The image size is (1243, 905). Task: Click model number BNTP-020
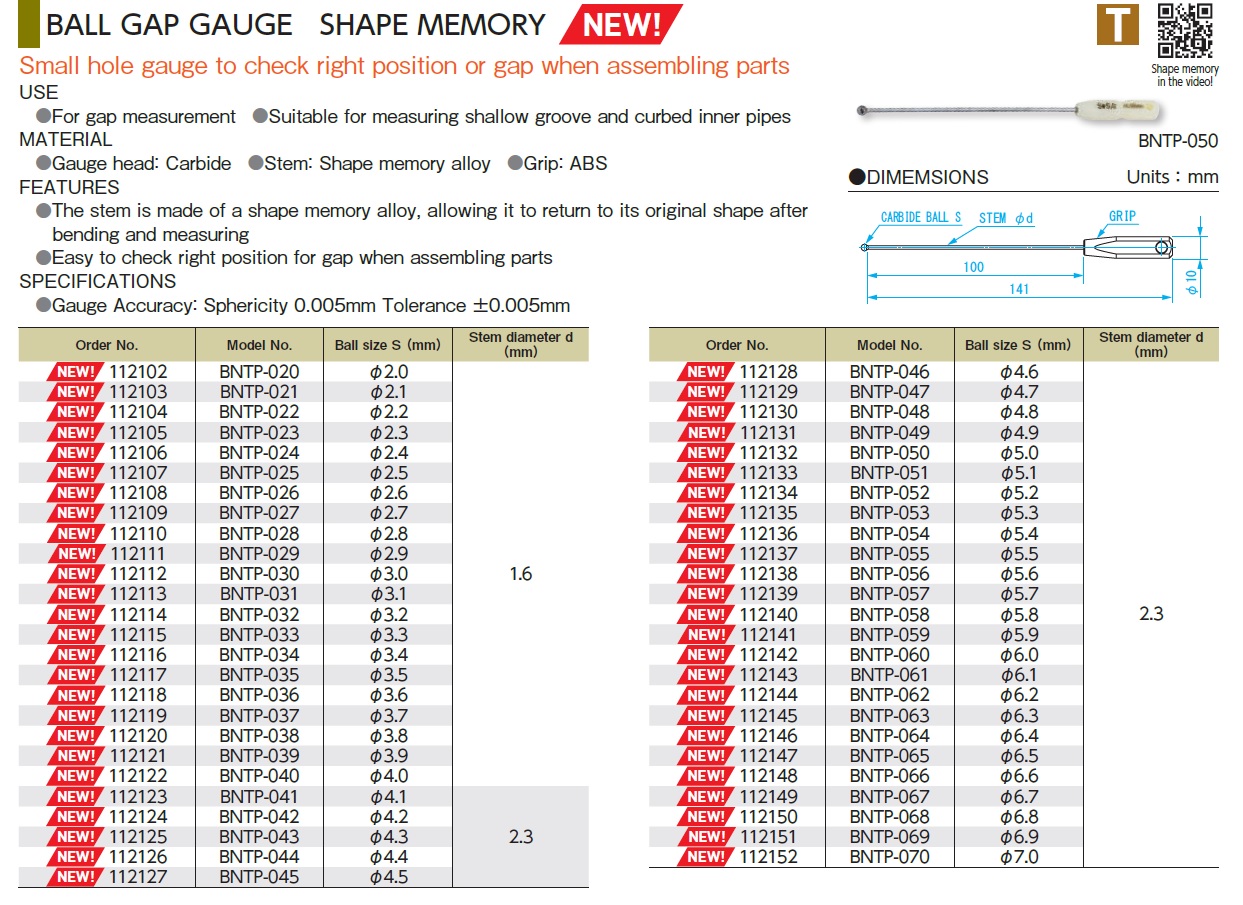[259, 372]
